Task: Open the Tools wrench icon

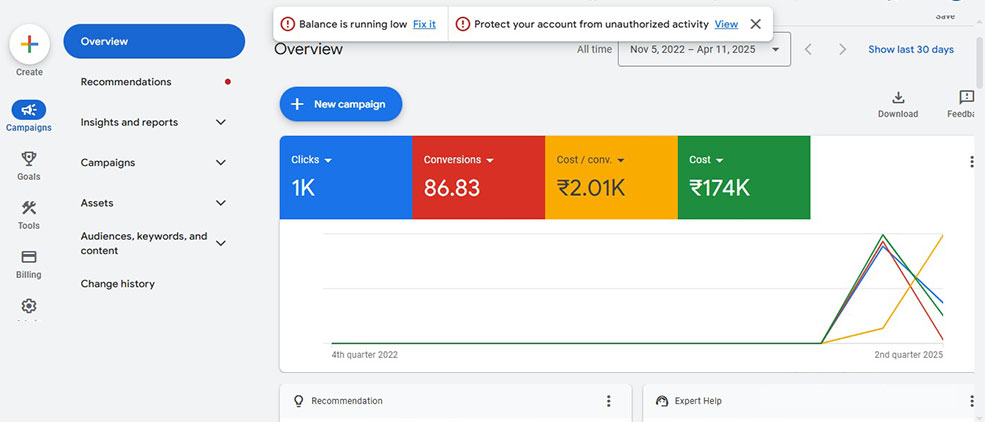Action: click(29, 208)
